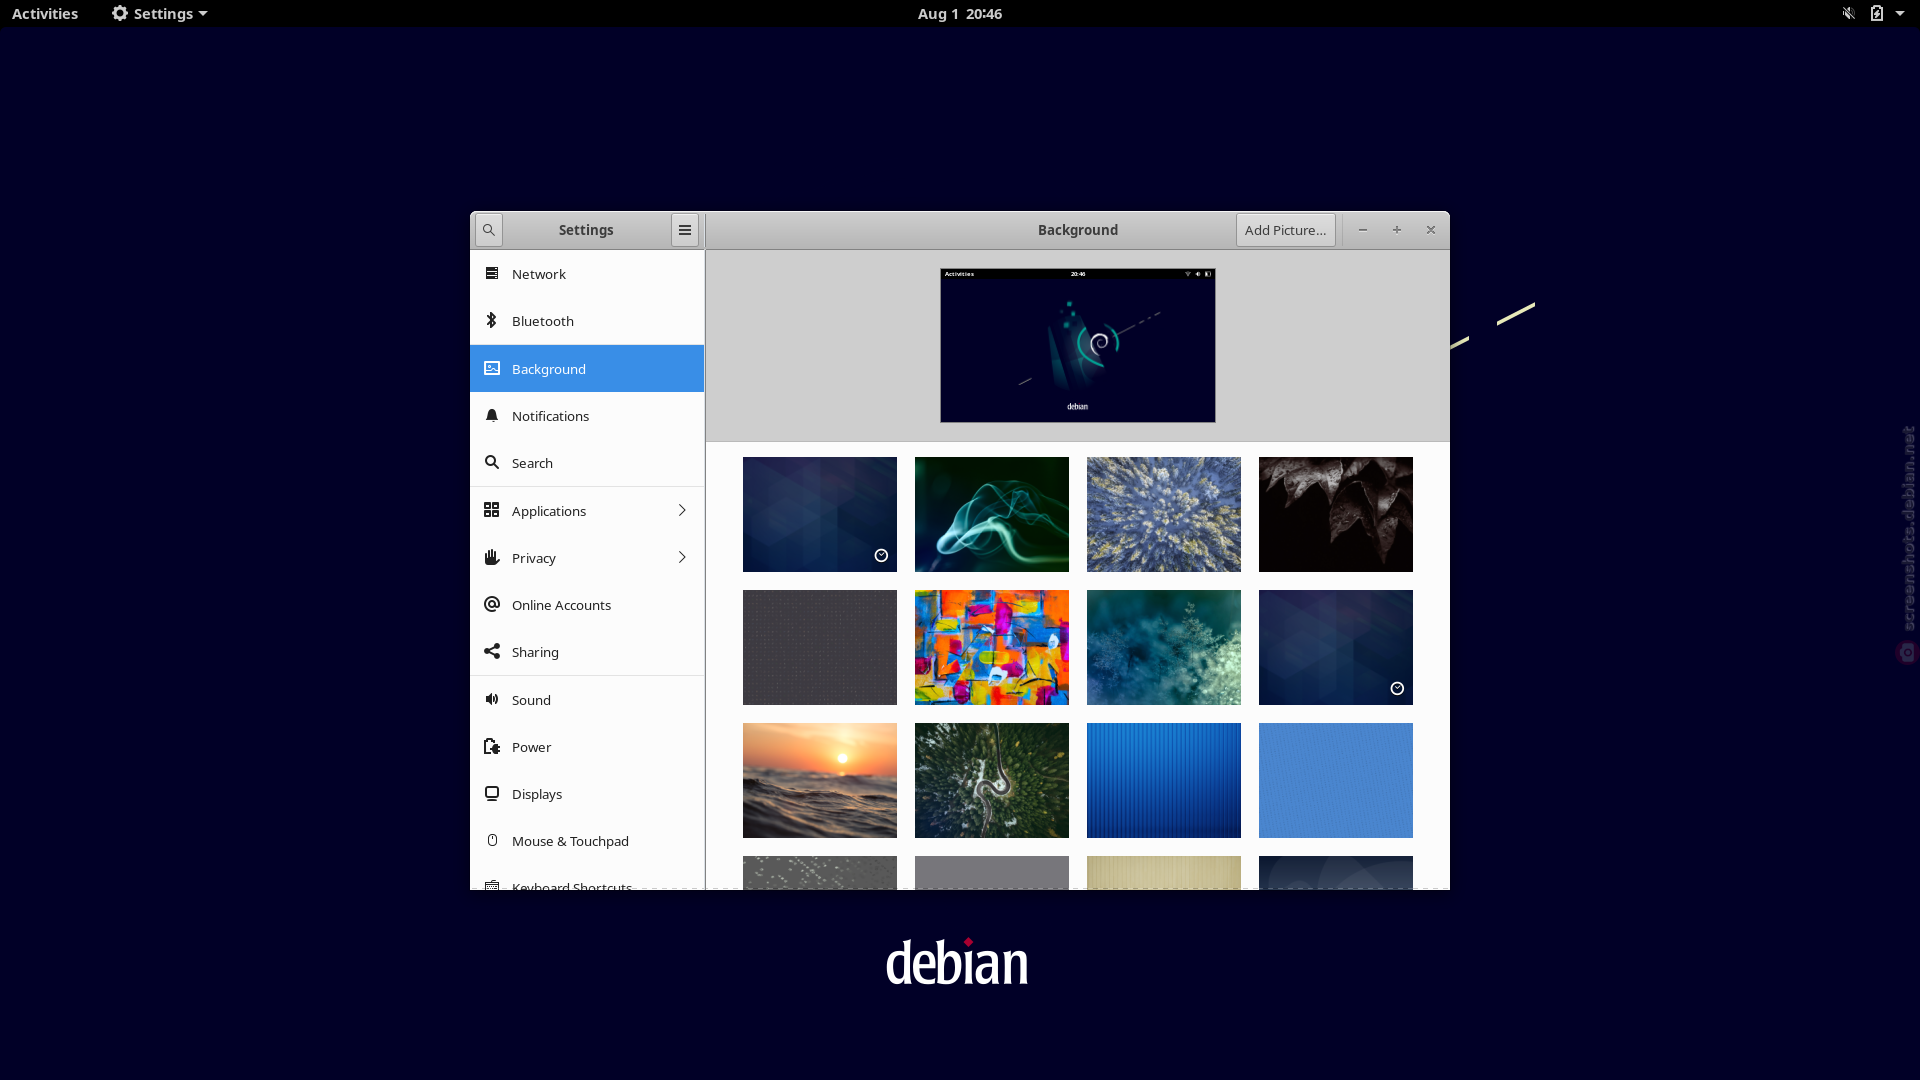Image resolution: width=1920 pixels, height=1080 pixels.
Task: Open the Settings hamburger menu
Action: (685, 230)
